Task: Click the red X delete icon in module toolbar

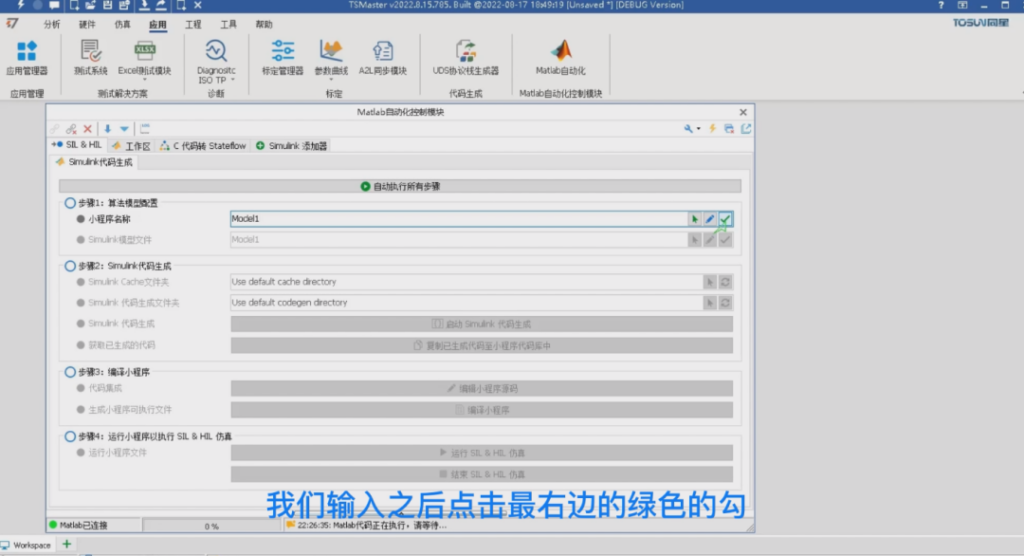Action: click(x=88, y=129)
